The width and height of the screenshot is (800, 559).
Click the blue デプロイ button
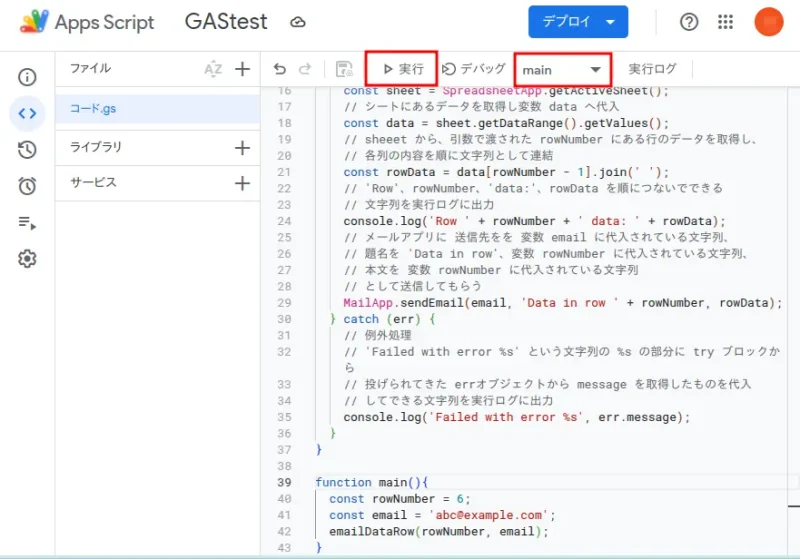click(x=578, y=22)
